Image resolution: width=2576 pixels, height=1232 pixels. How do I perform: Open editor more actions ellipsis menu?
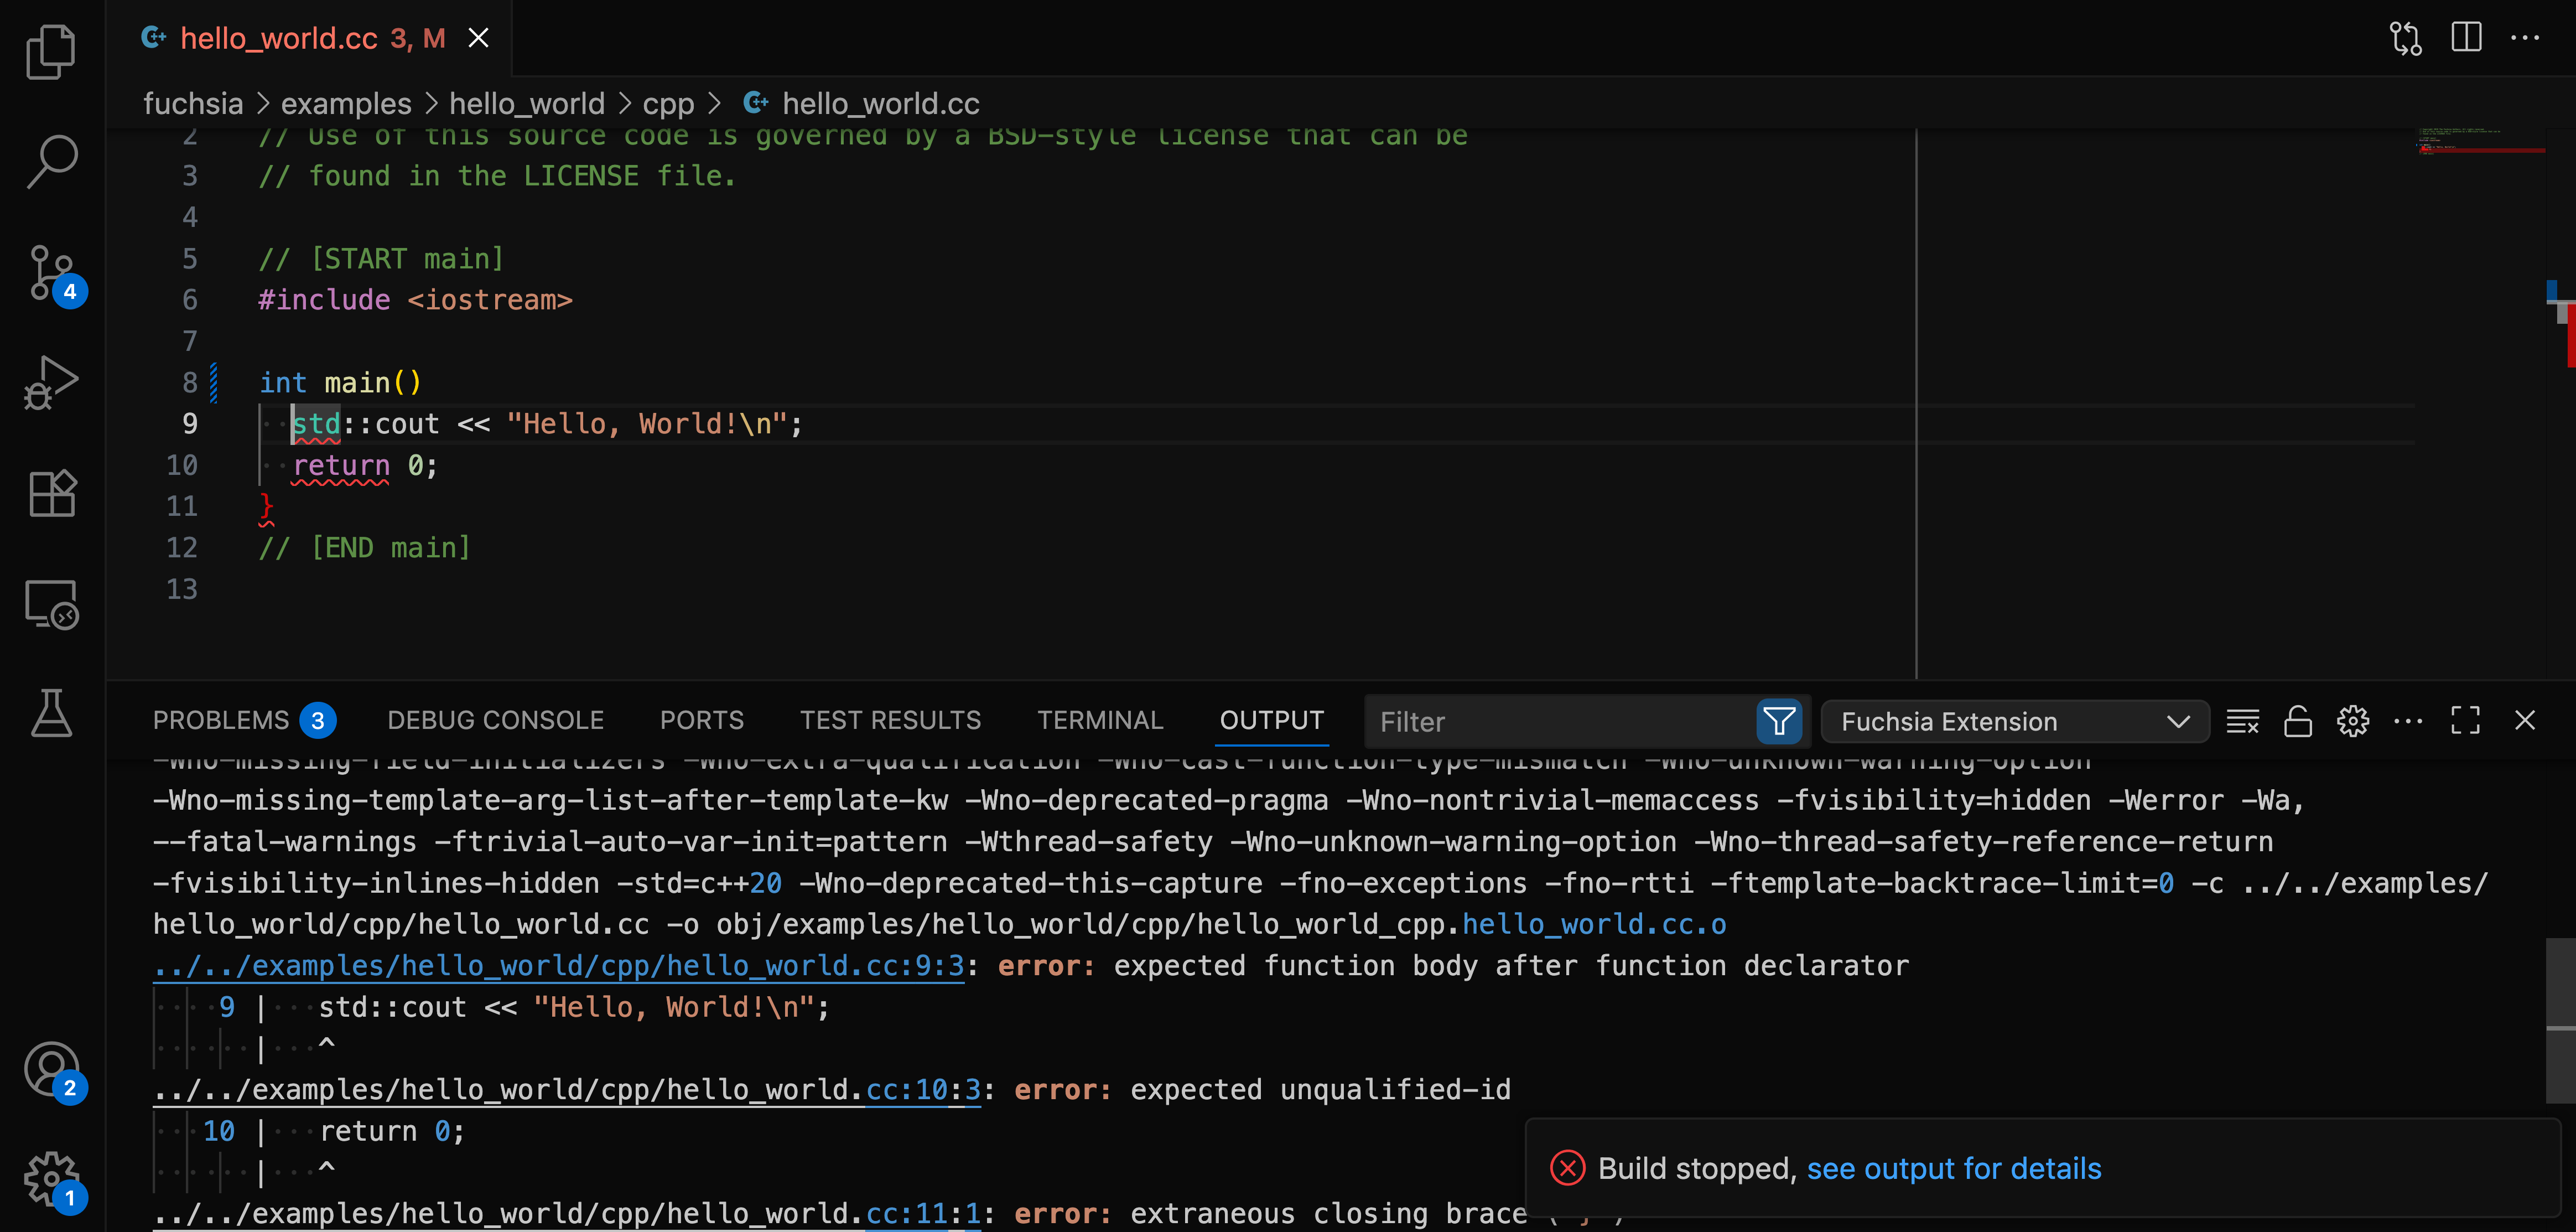point(2527,37)
